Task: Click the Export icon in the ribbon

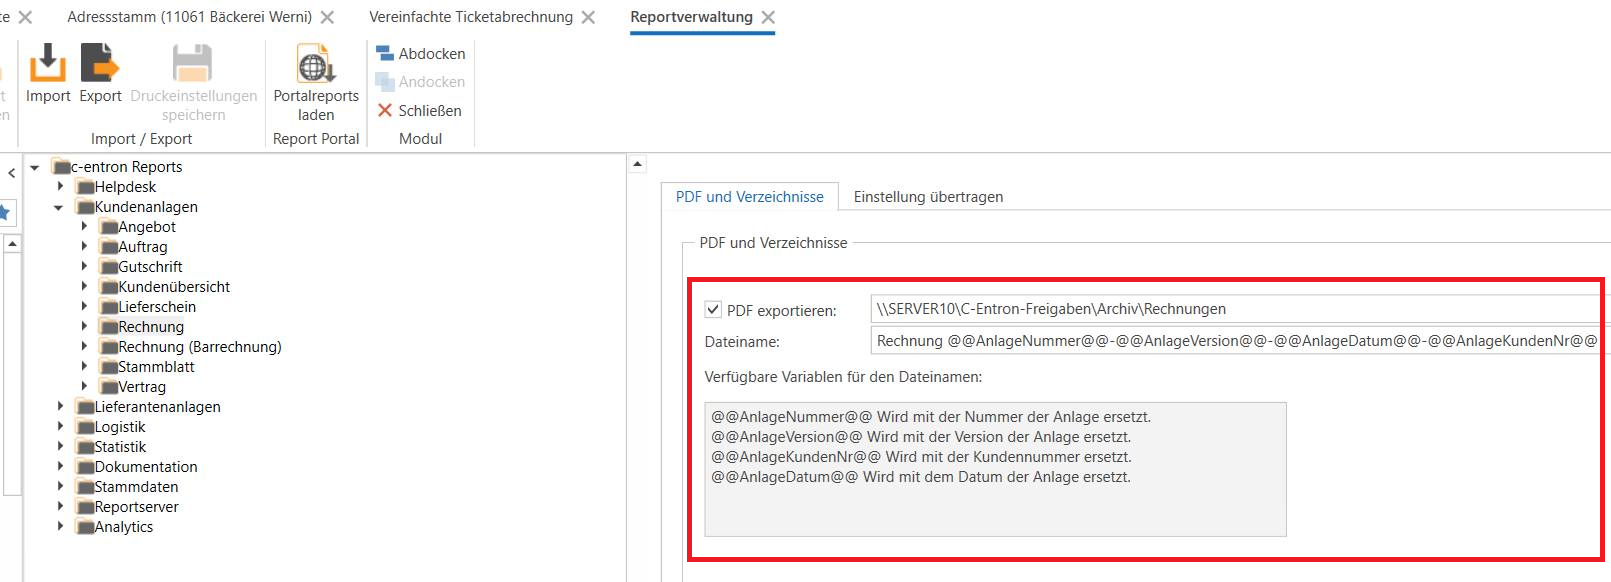Action: [x=100, y=64]
